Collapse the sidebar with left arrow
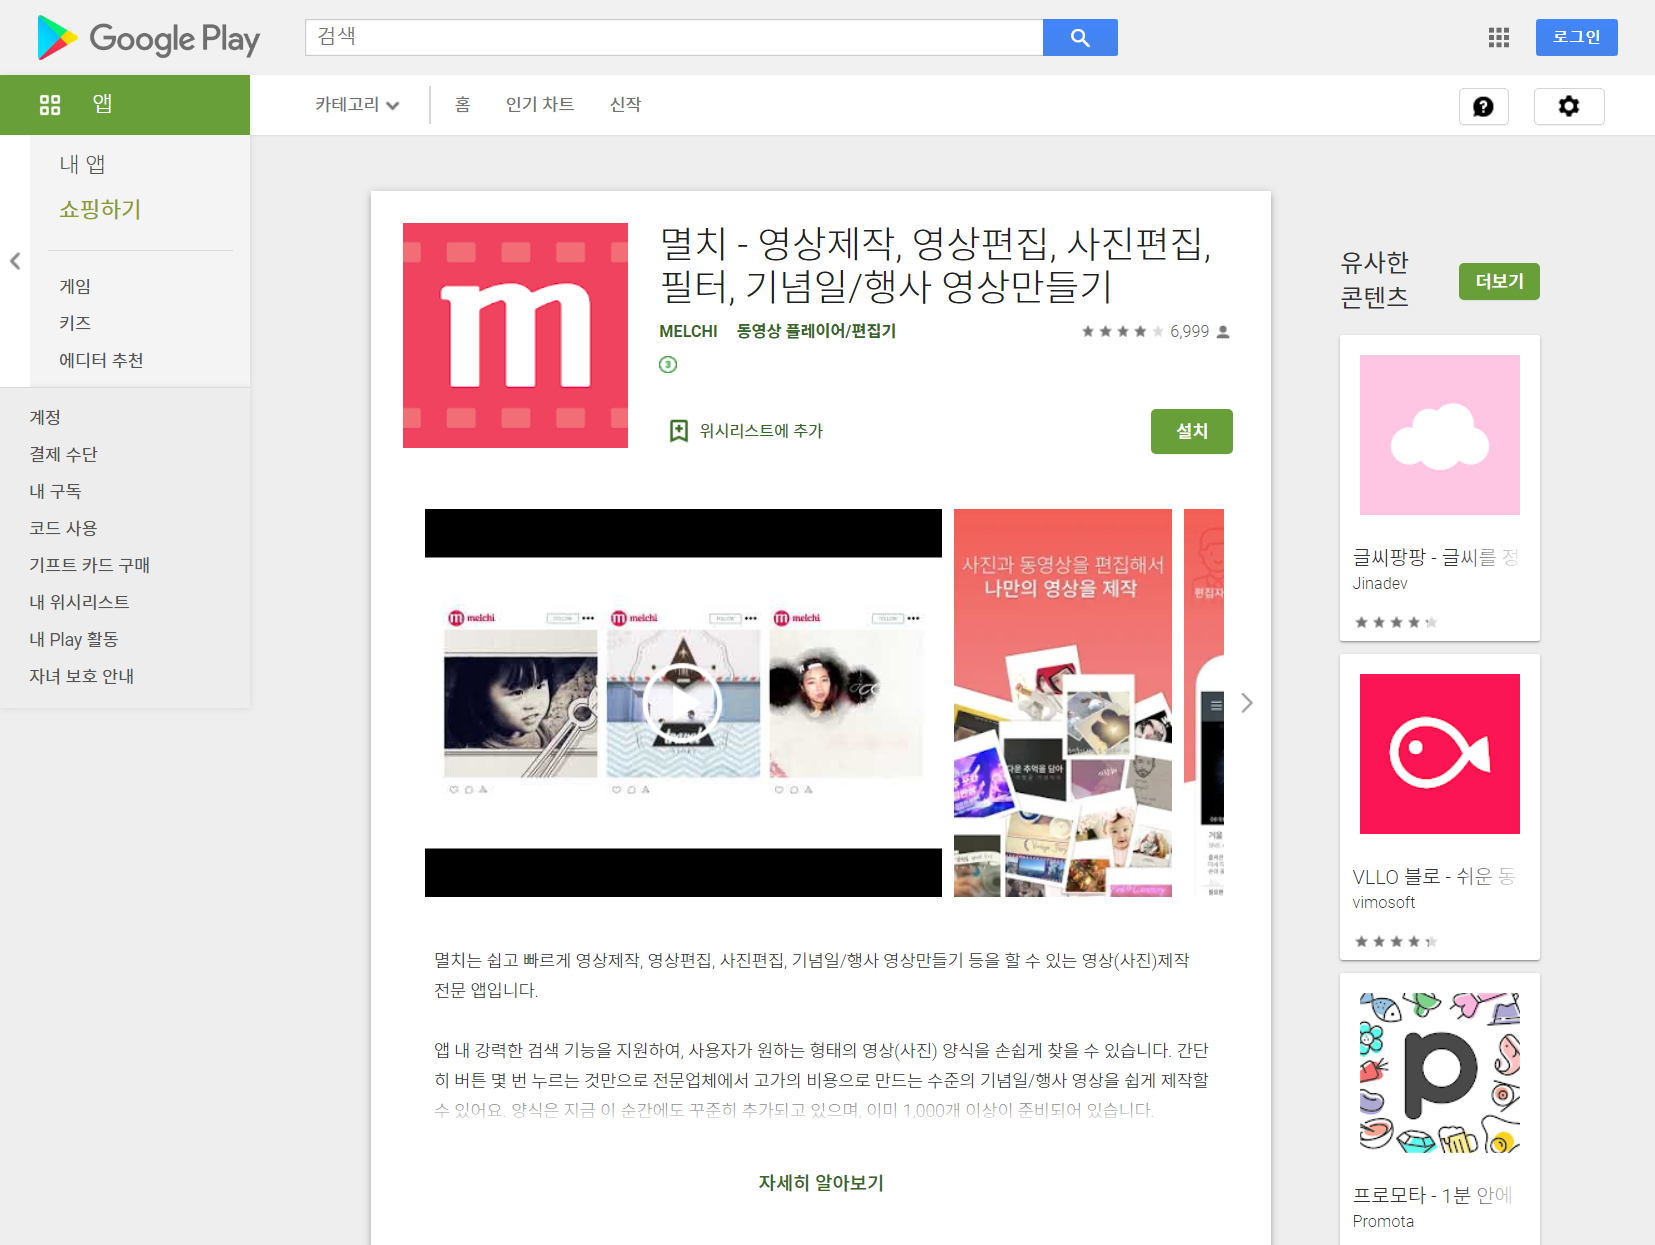The image size is (1655, 1245). click(x=15, y=261)
